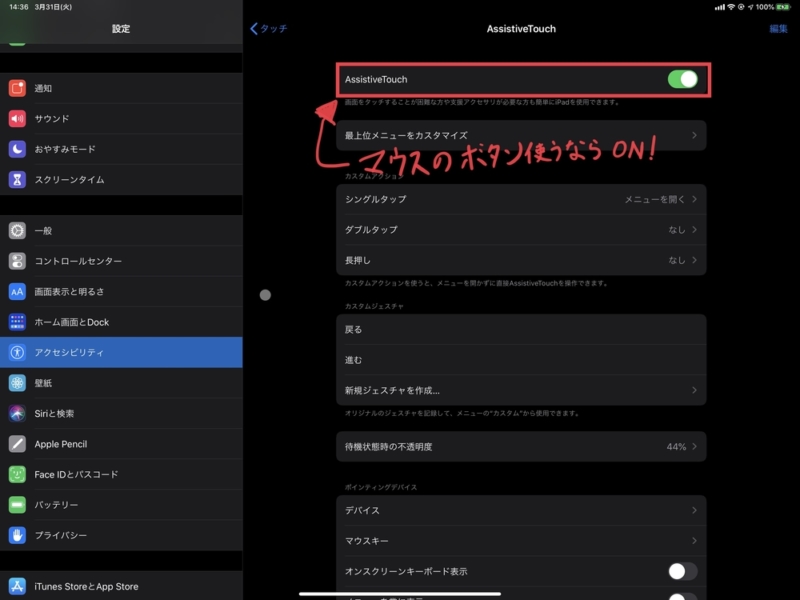The image size is (800, 600).
Task: Open 最上位メニューをカスタマイズ chevron
Action: coord(694,135)
